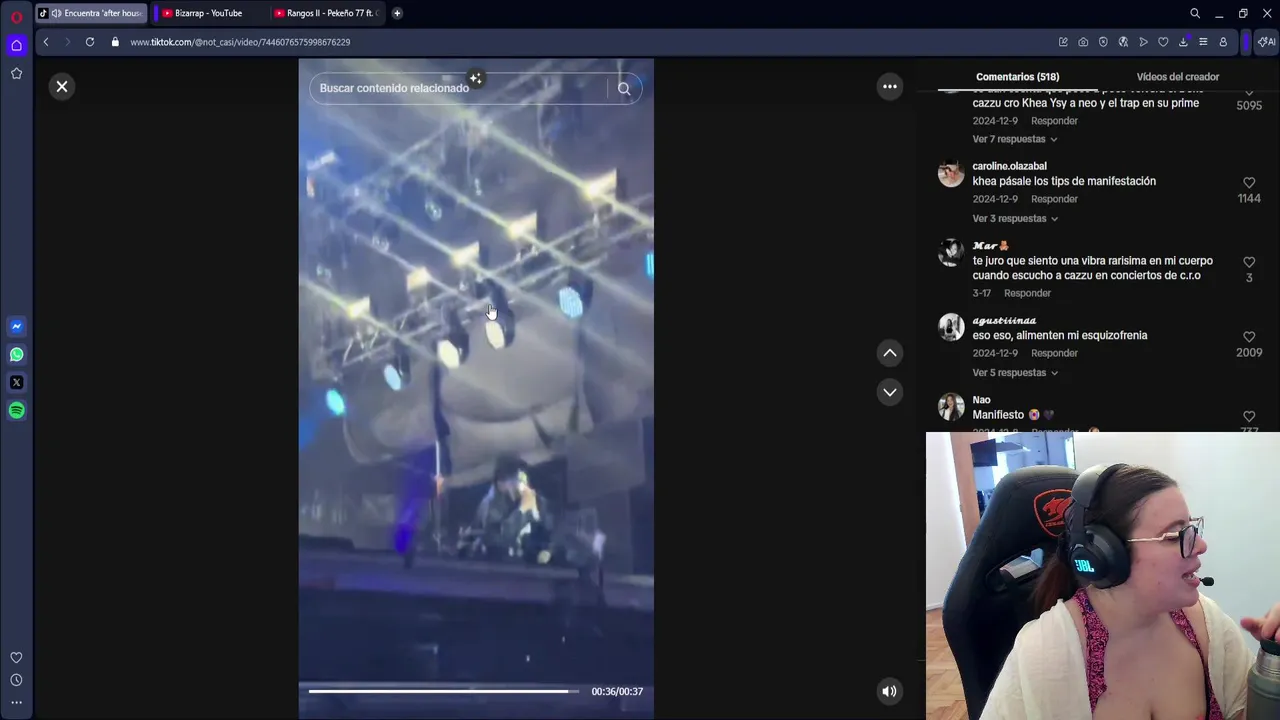Add page to bookmarks with toolbar heart
Screen dimensions: 1280x720
pyautogui.click(x=1163, y=42)
